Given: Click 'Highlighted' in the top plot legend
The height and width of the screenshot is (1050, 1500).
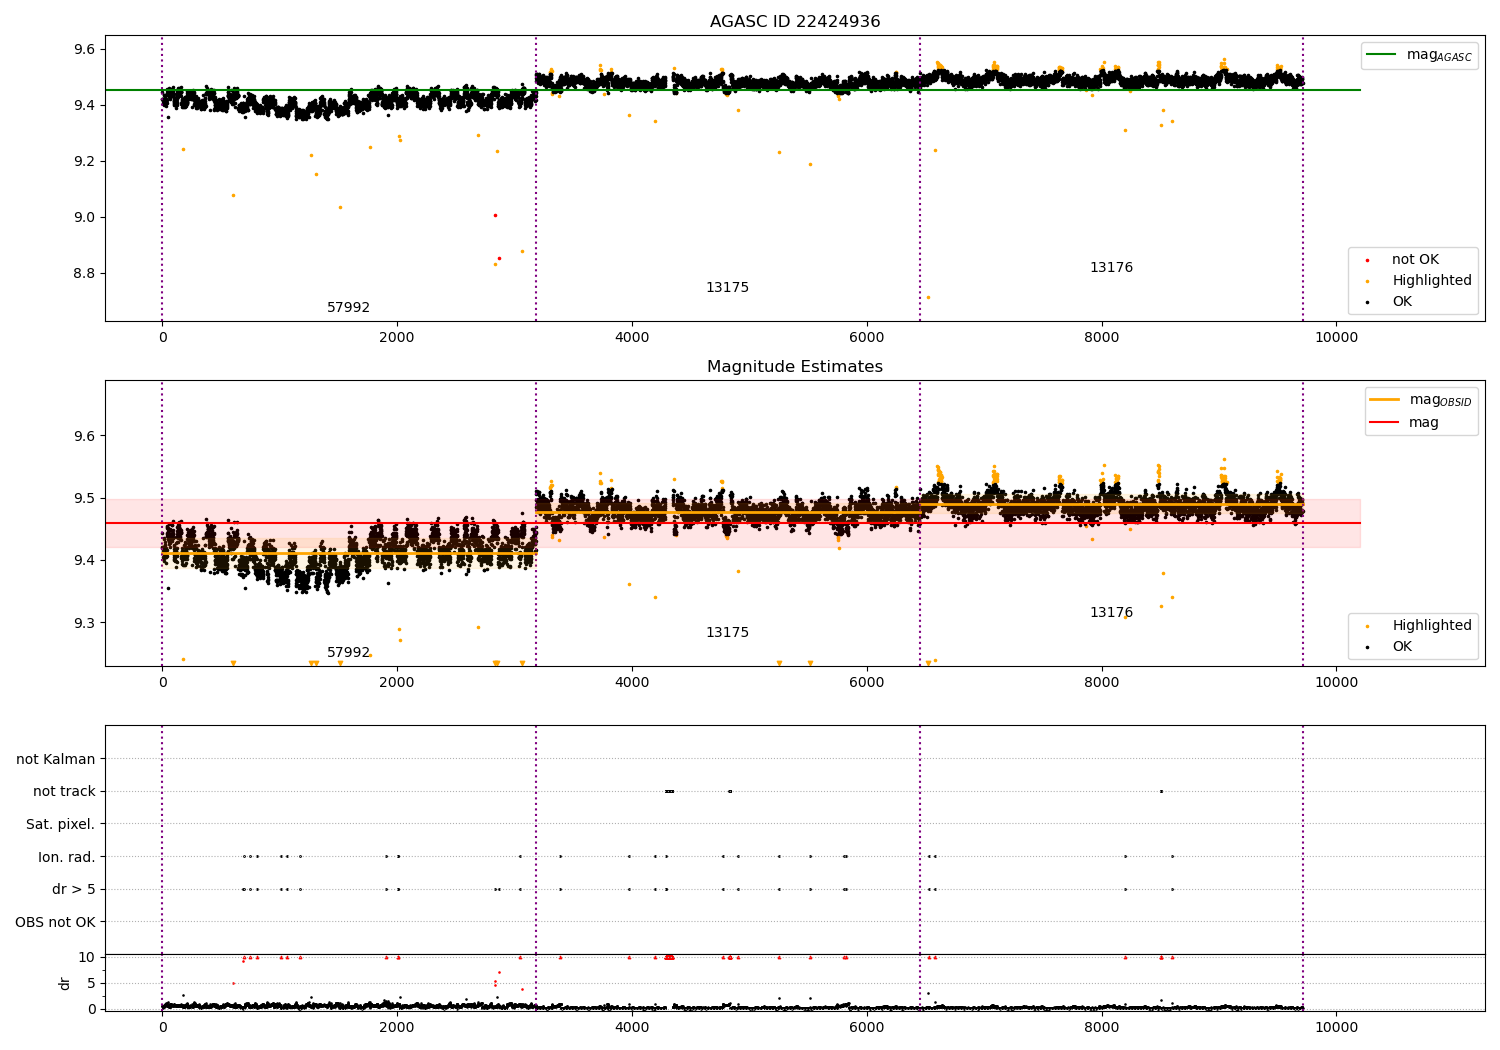Looking at the screenshot, I should [1432, 281].
